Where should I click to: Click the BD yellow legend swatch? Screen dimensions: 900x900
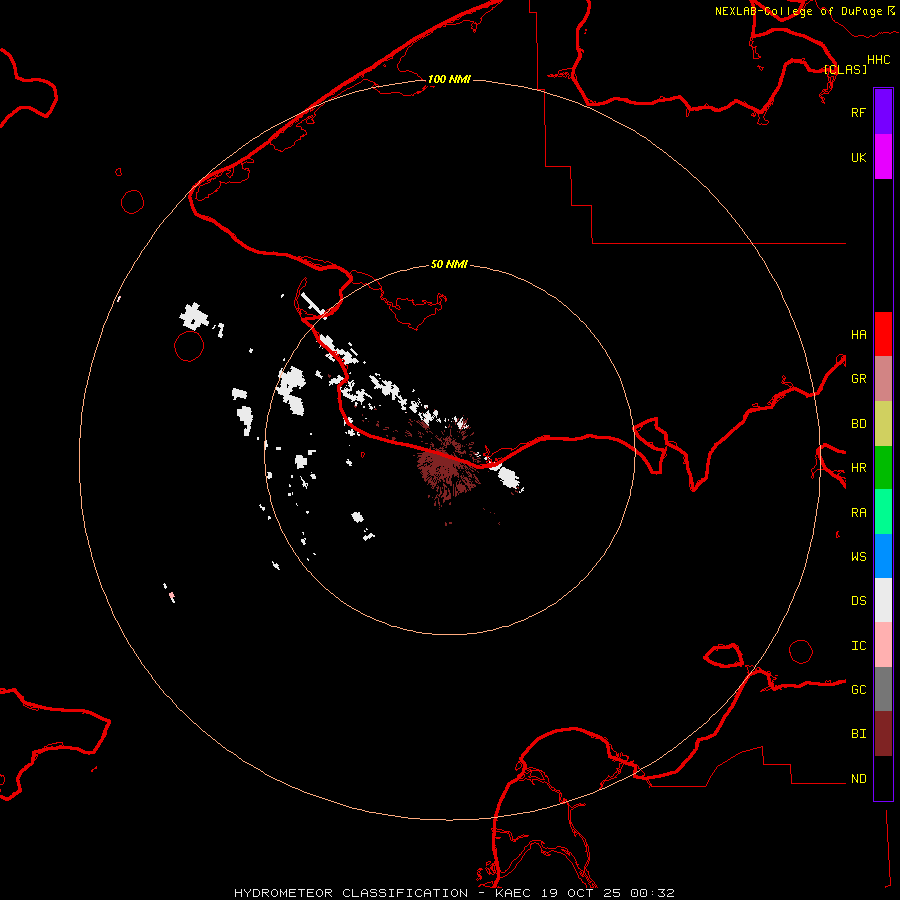tap(883, 424)
